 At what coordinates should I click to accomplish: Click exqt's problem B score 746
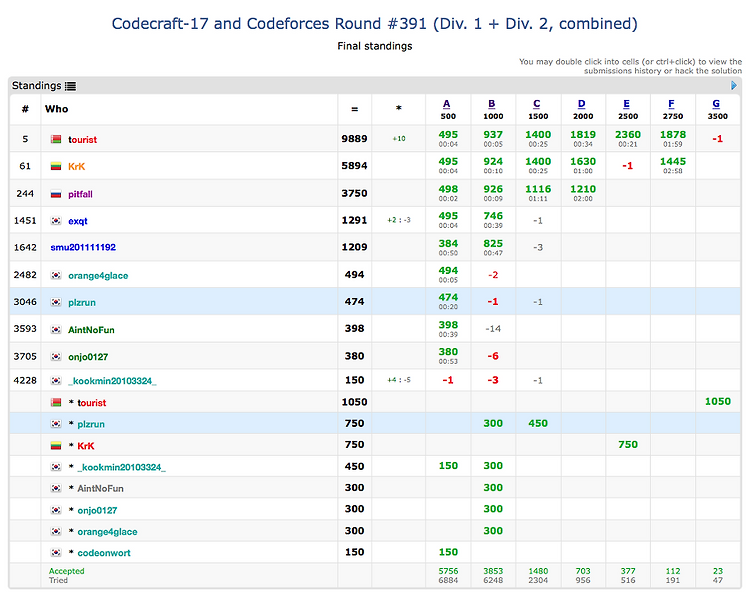493,216
